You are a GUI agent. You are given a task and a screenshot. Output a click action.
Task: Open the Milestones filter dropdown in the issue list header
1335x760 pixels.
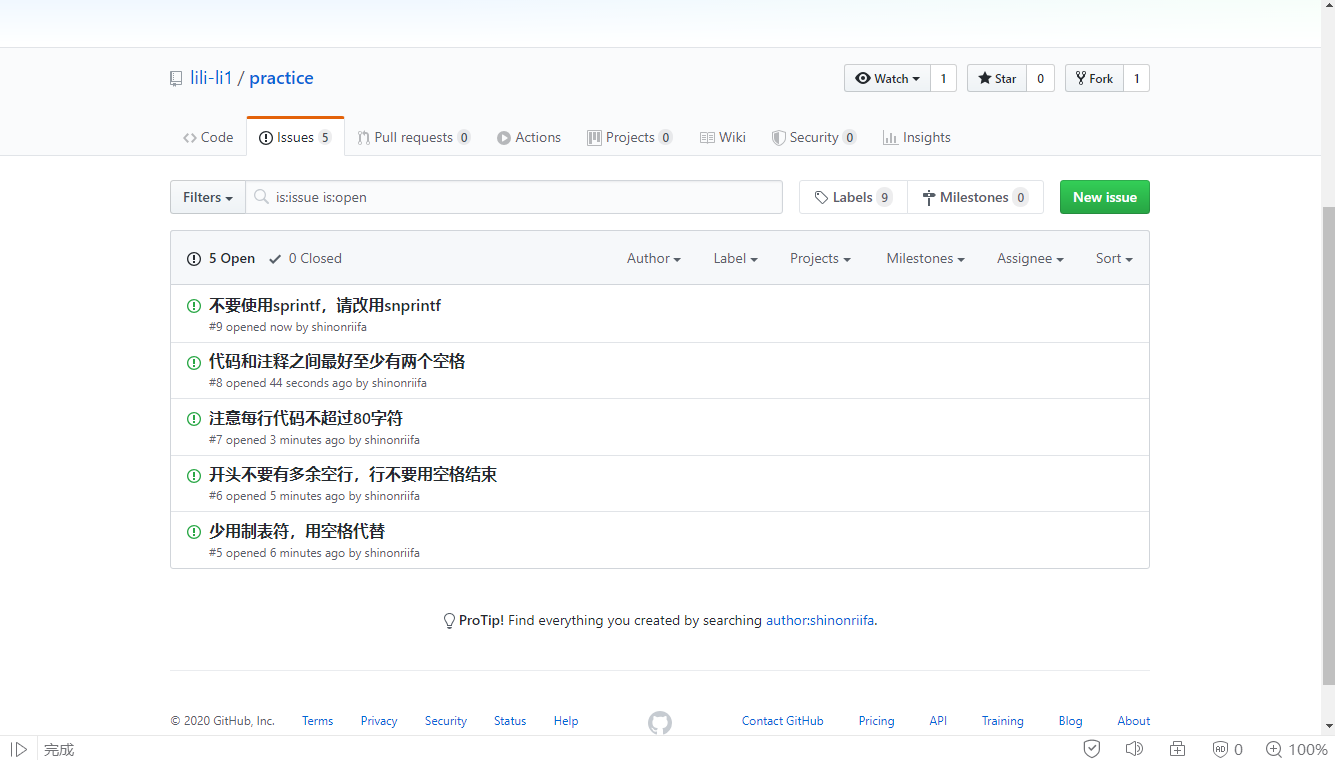point(925,259)
